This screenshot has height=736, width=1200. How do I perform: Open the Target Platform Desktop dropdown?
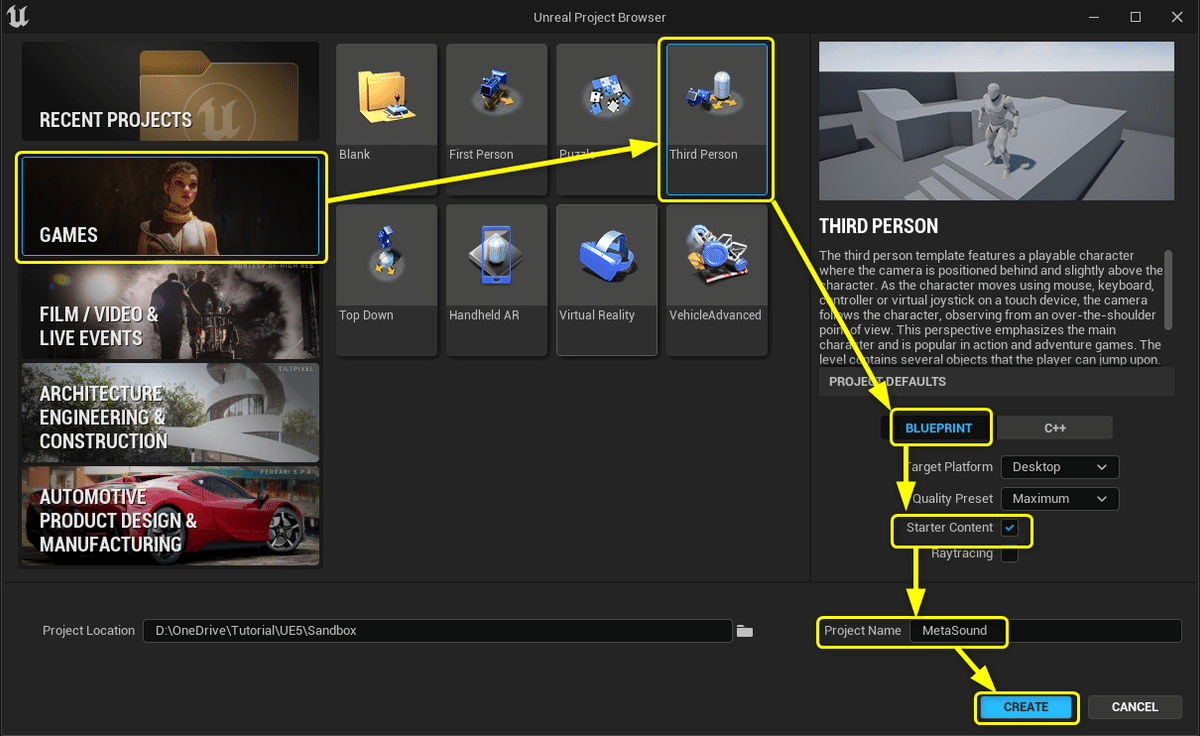coord(1060,467)
